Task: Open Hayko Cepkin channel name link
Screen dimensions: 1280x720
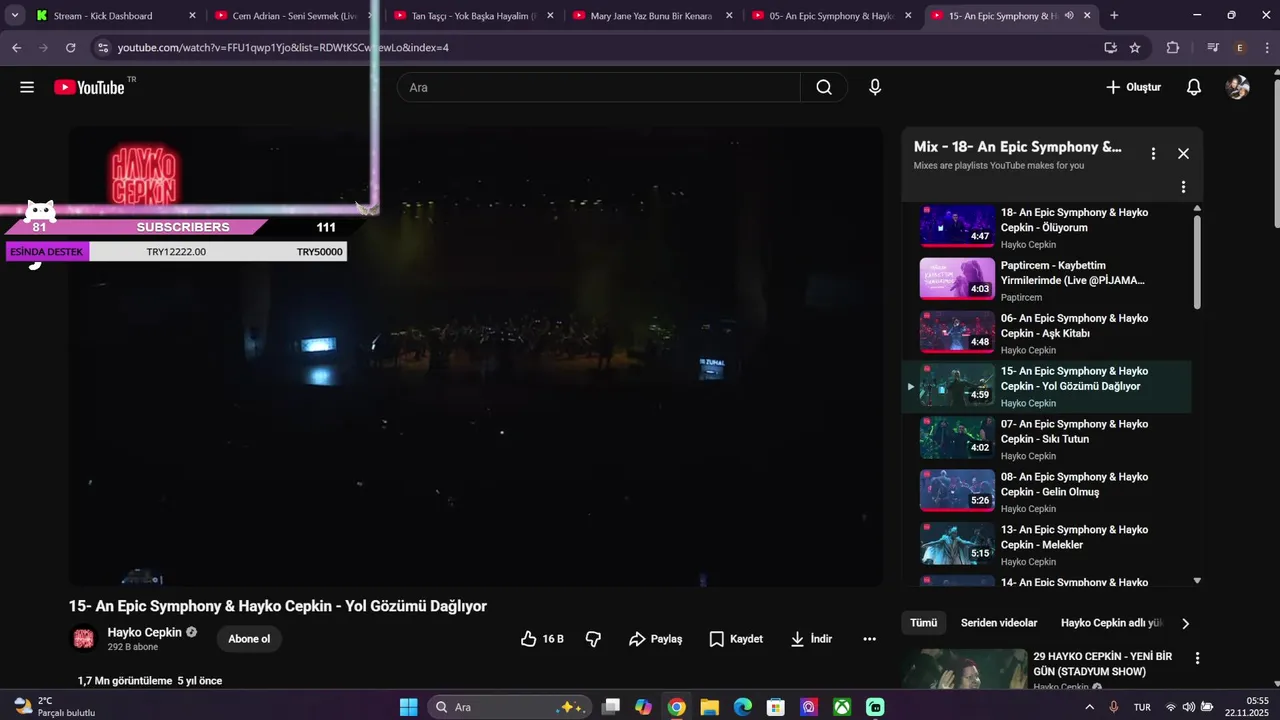Action: tap(145, 632)
